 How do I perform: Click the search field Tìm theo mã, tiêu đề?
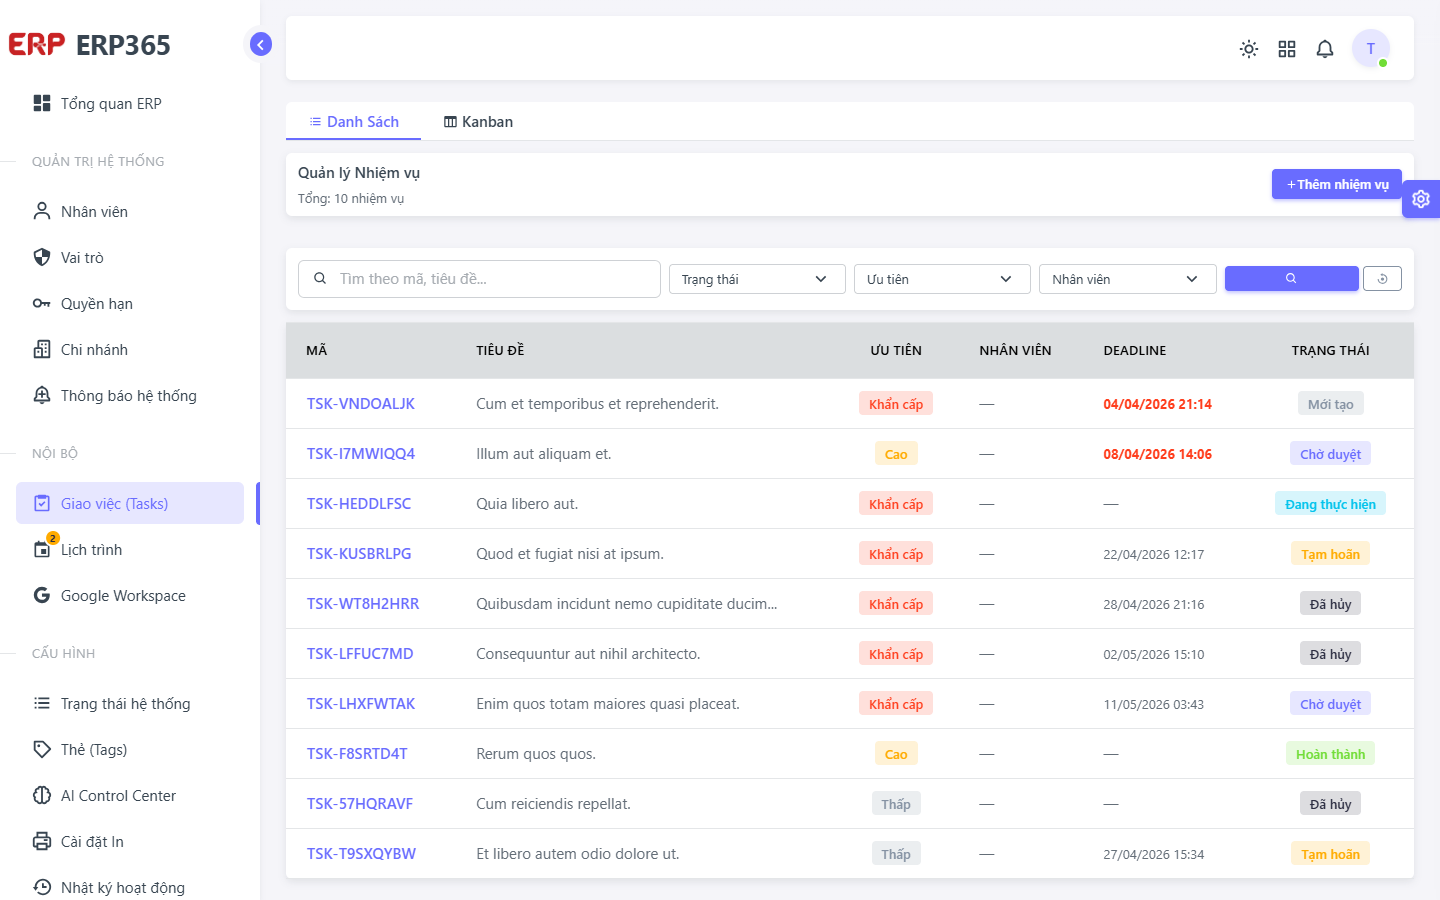click(479, 279)
